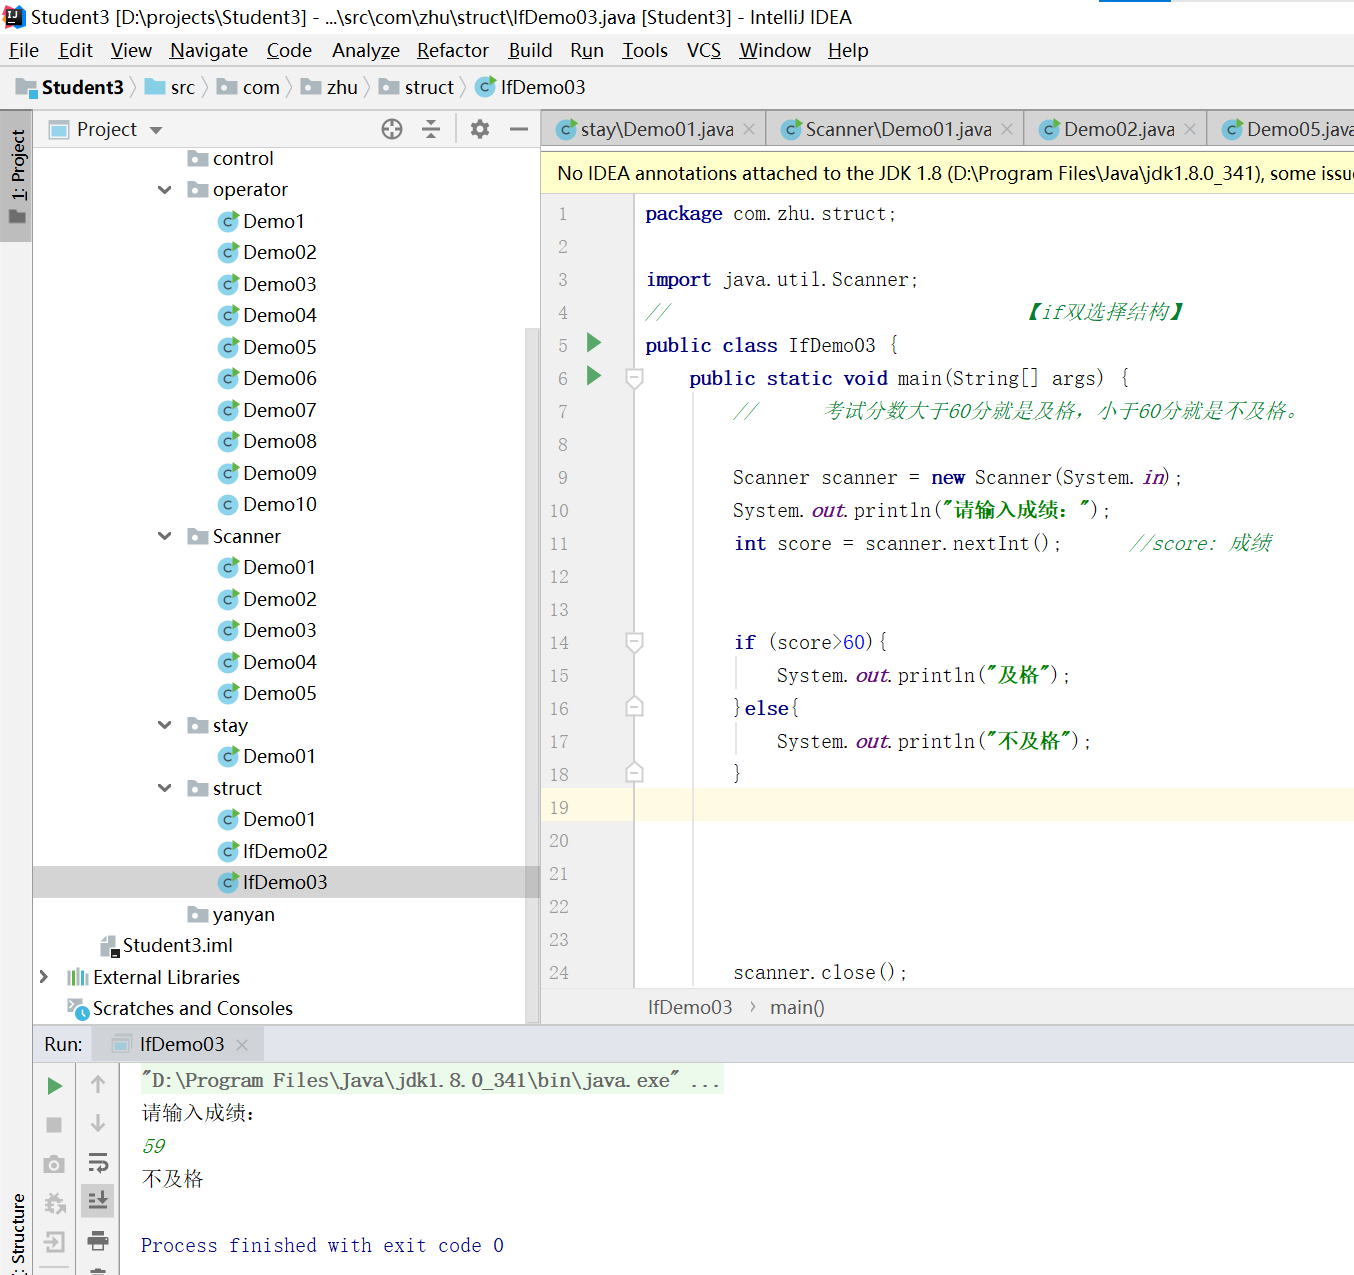Click Collapse All icon in Project panel

(x=431, y=129)
